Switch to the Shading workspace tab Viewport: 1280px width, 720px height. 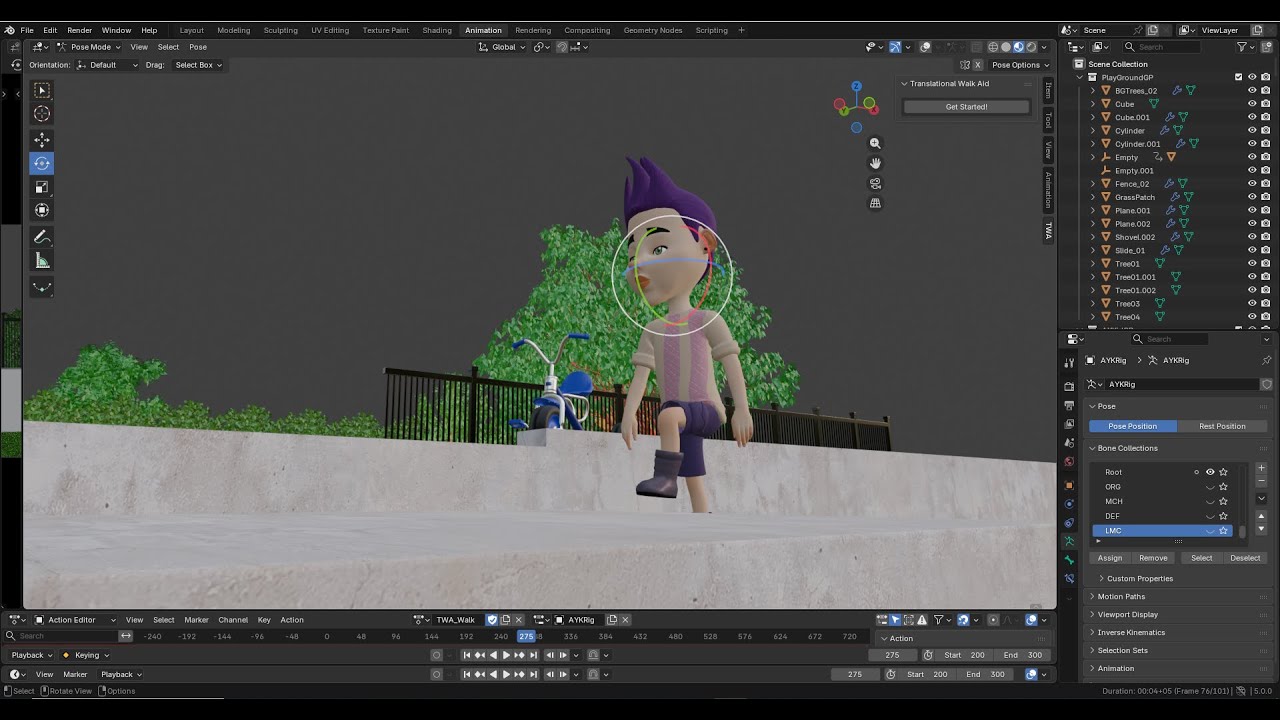point(437,30)
